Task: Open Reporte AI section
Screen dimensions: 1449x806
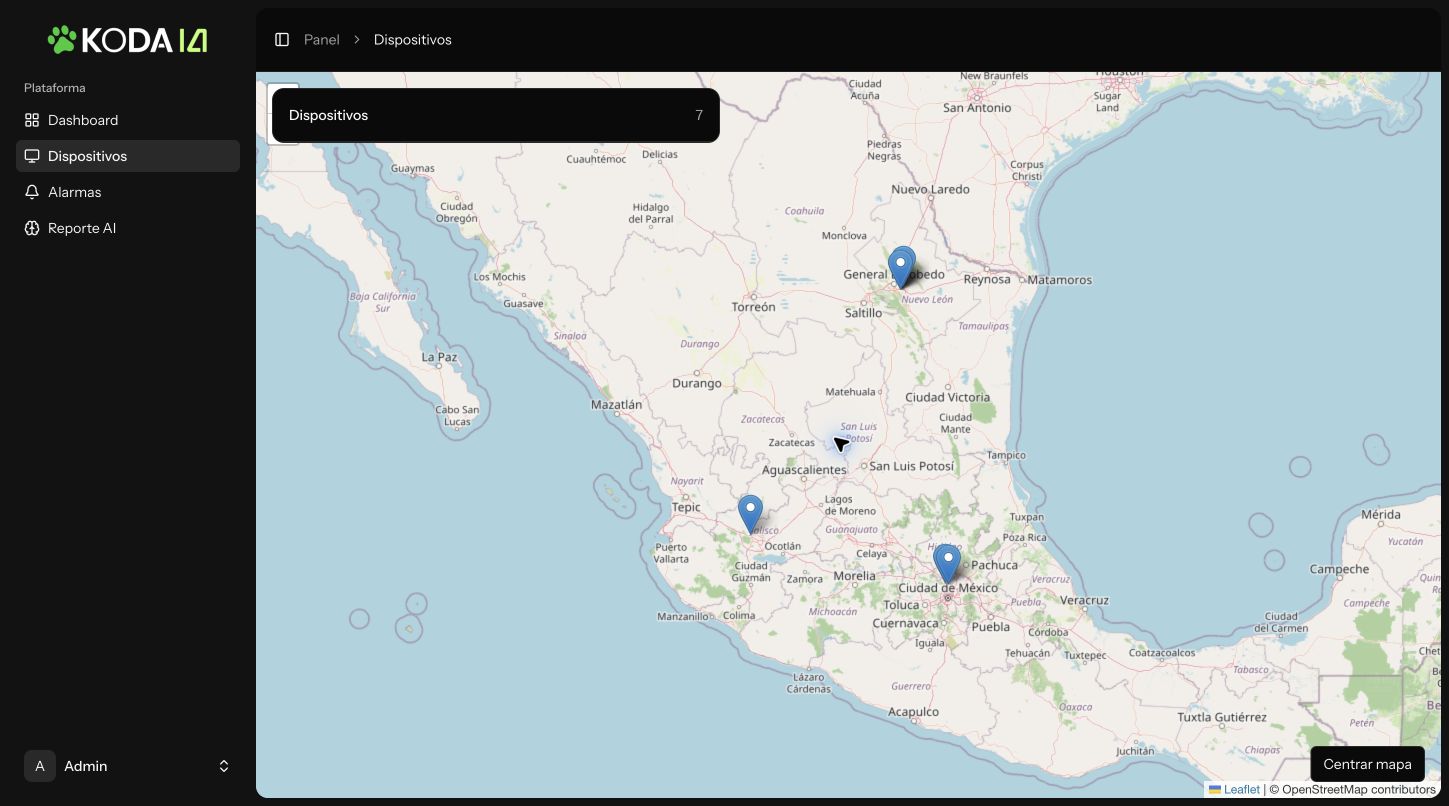Action: tap(128, 228)
